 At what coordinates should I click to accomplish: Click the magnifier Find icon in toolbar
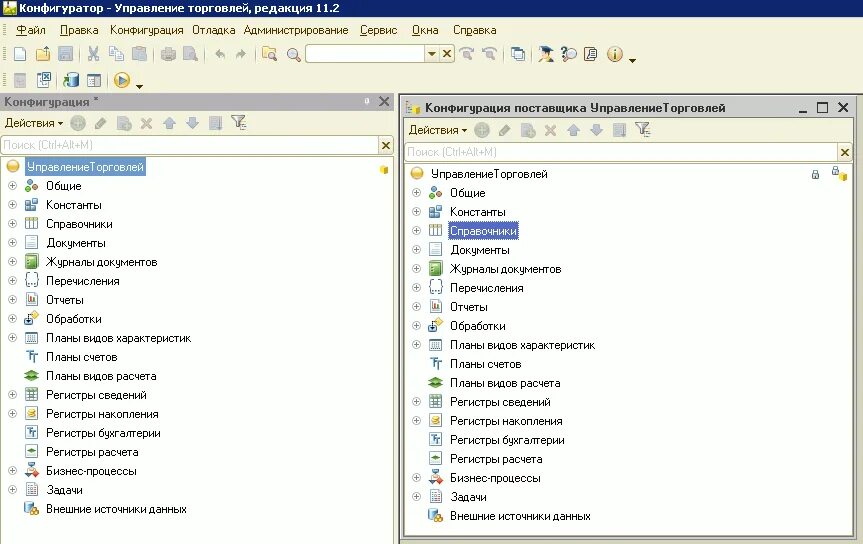tap(293, 54)
